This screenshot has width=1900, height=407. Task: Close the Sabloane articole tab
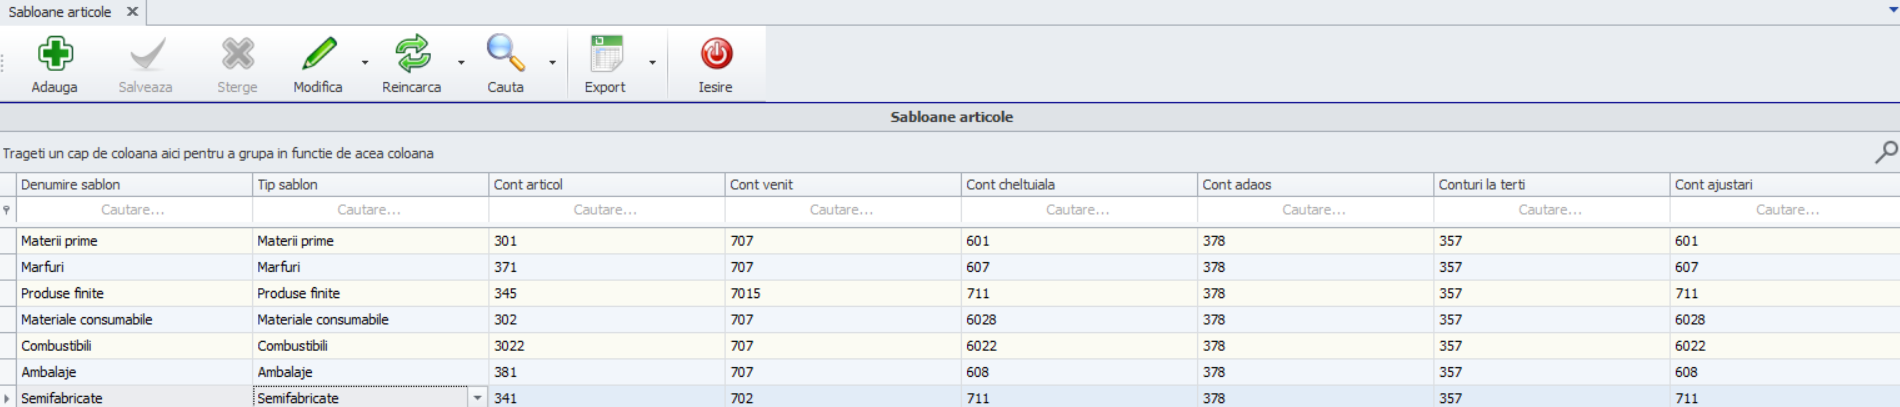click(132, 12)
